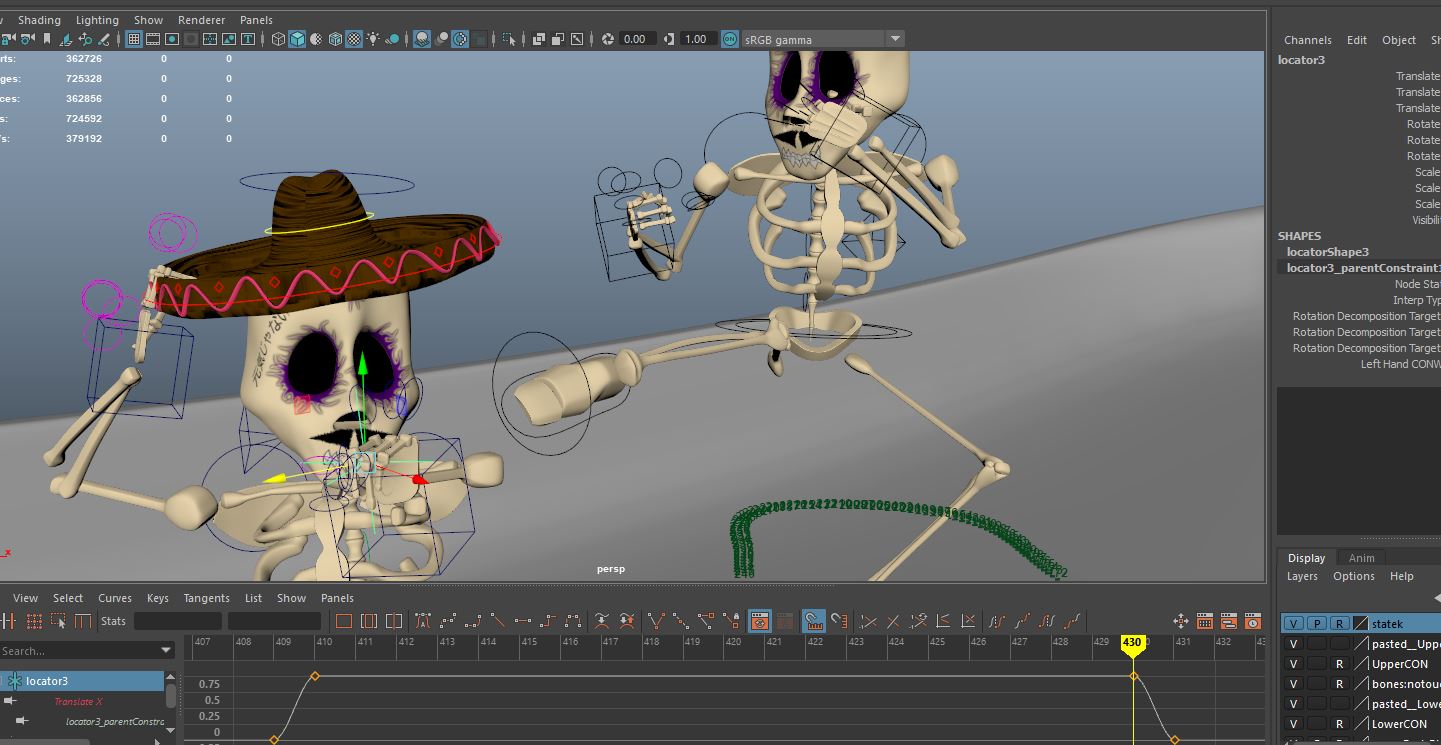1441x745 pixels.
Task: Toggle playback P box for statek layer
Action: [1317, 624]
